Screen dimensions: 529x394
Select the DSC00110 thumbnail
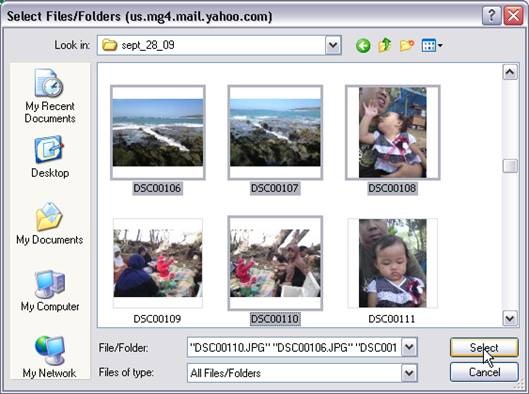point(275,263)
